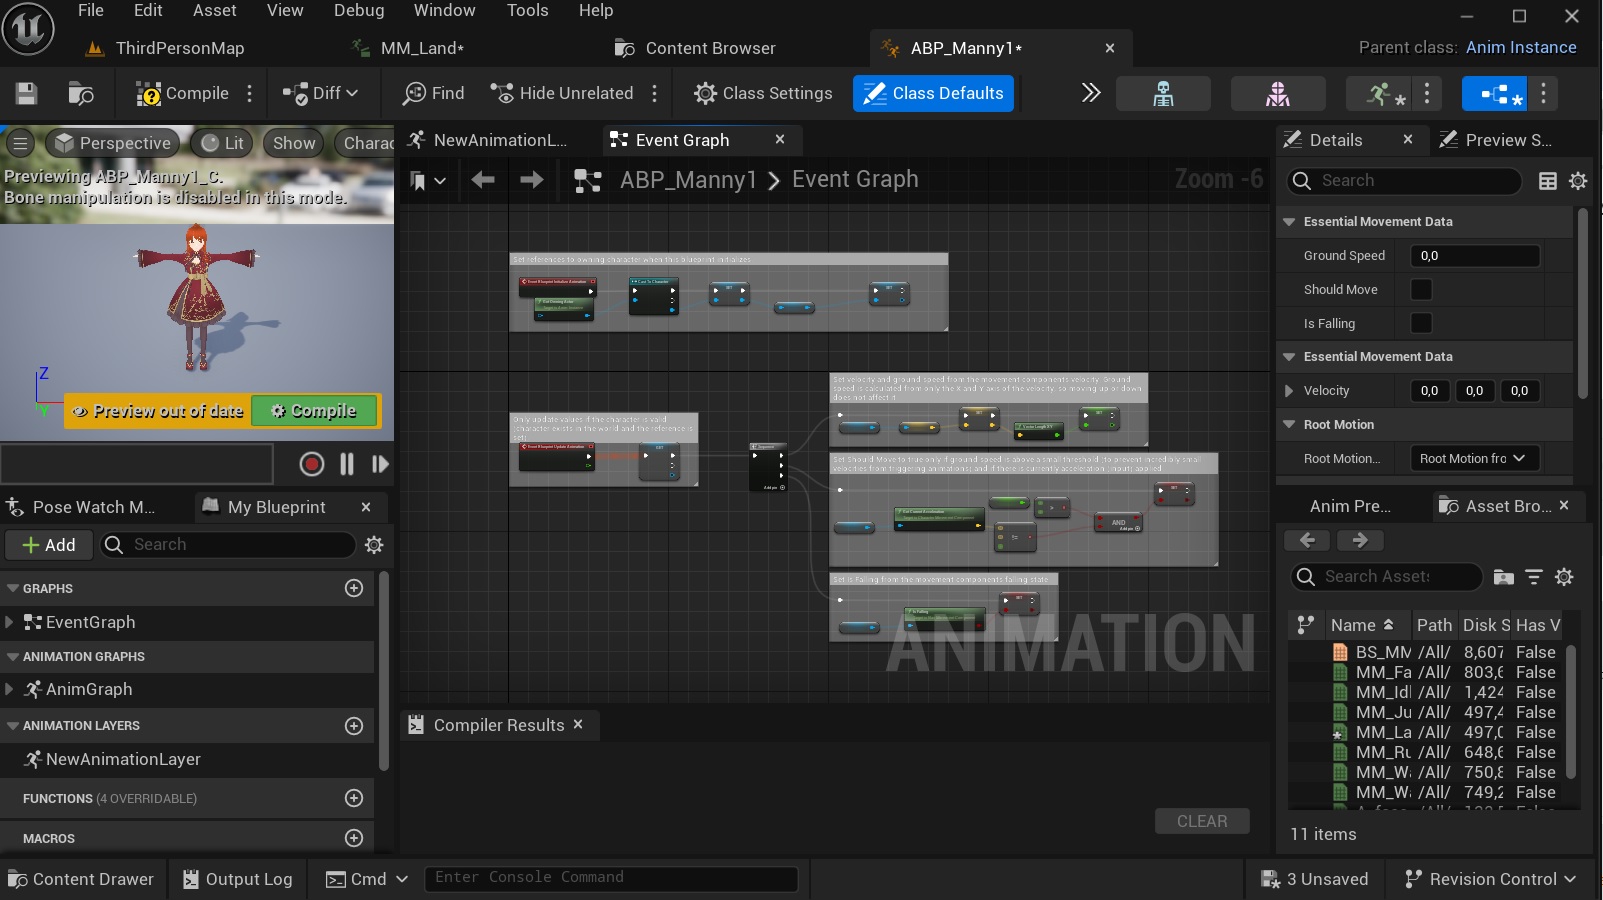Viewport: 1603px width, 900px height.
Task: Pause the preview viewport playback
Action: click(x=346, y=464)
